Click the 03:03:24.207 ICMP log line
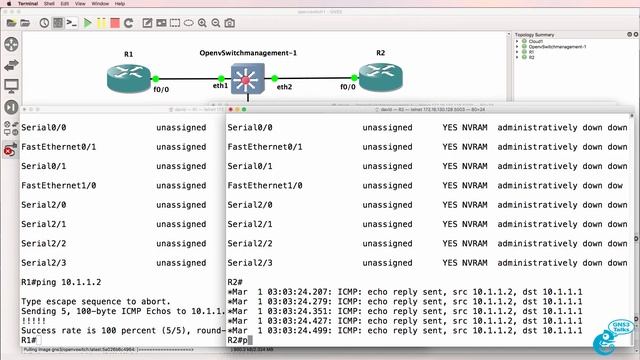This screenshot has width=640, height=360. (x=405, y=292)
